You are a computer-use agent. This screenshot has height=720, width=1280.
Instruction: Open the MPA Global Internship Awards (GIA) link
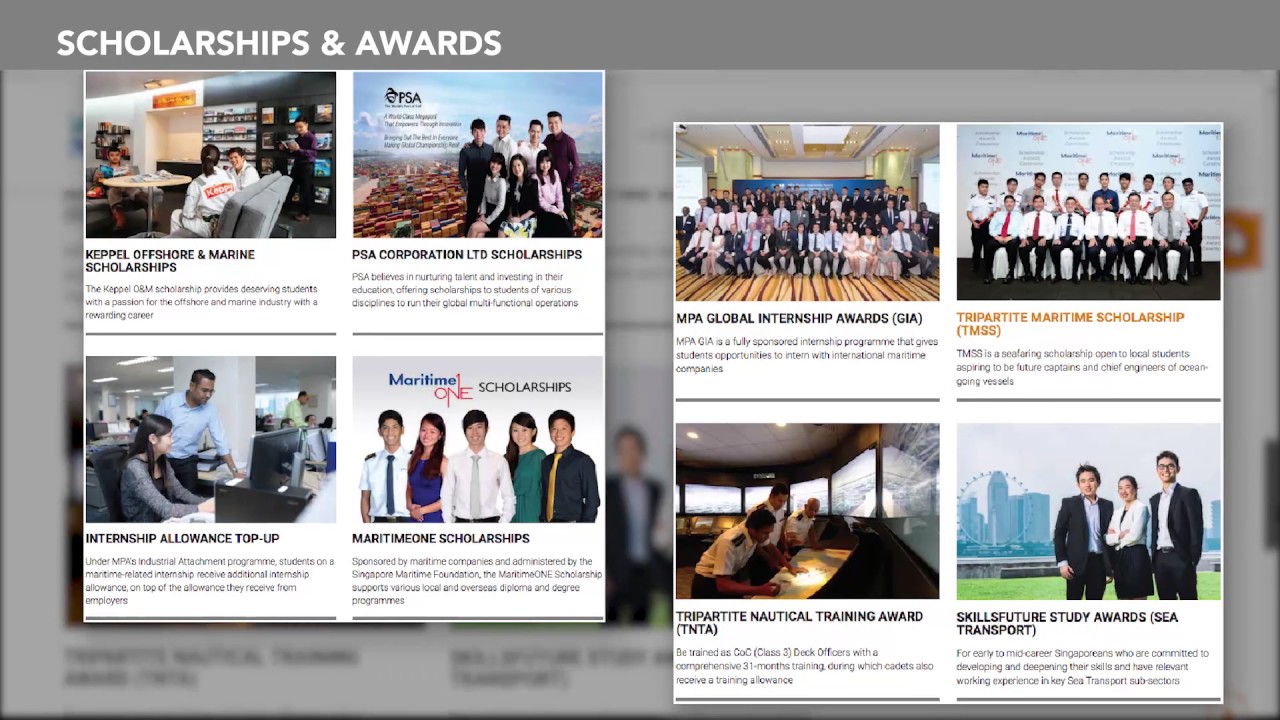point(799,319)
